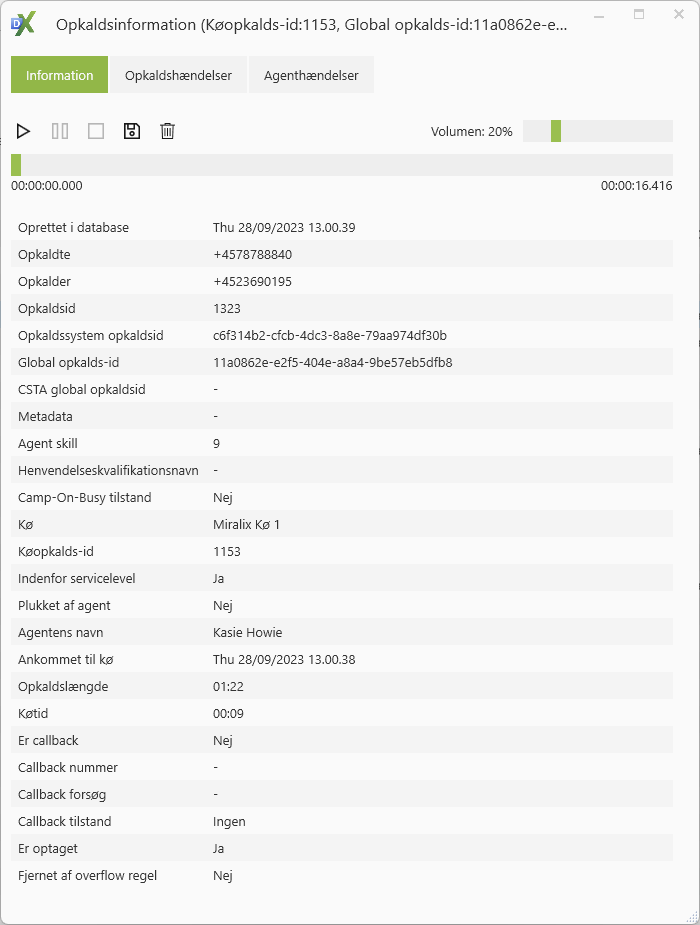The width and height of the screenshot is (700, 925).
Task: Switch to the Information tab
Action: click(x=59, y=75)
